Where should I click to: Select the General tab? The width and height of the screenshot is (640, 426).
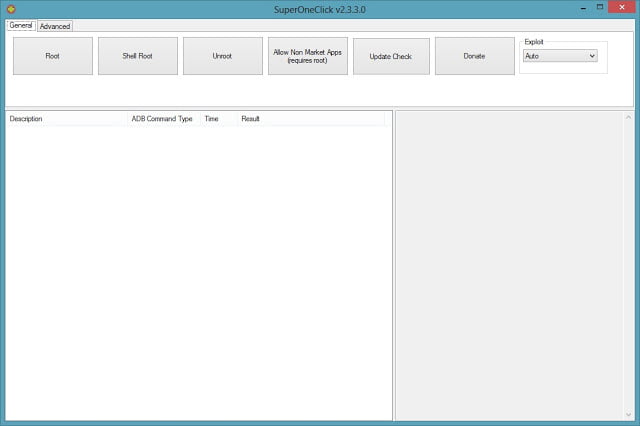[21, 25]
